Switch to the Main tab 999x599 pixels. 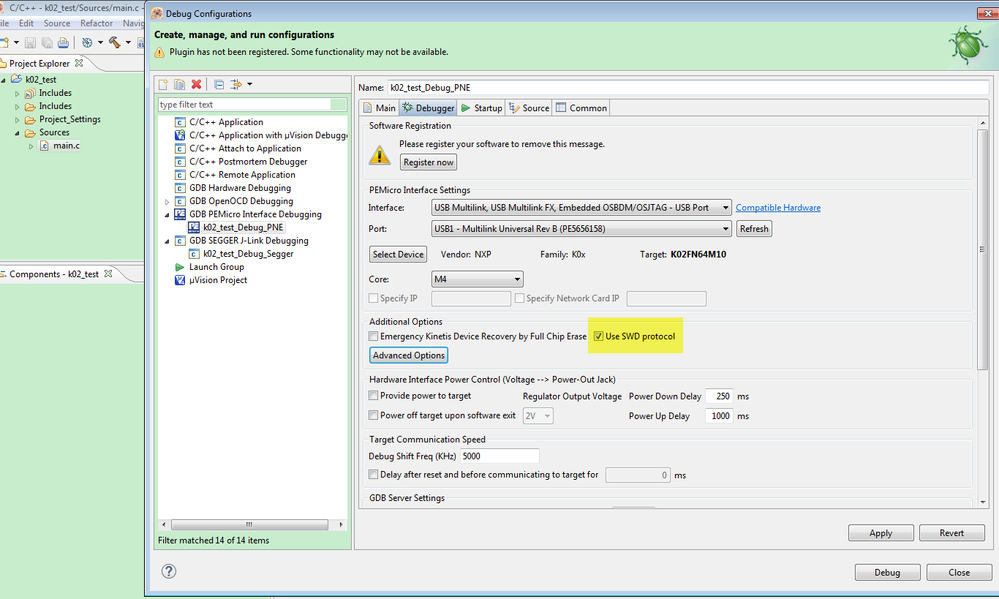(379, 108)
